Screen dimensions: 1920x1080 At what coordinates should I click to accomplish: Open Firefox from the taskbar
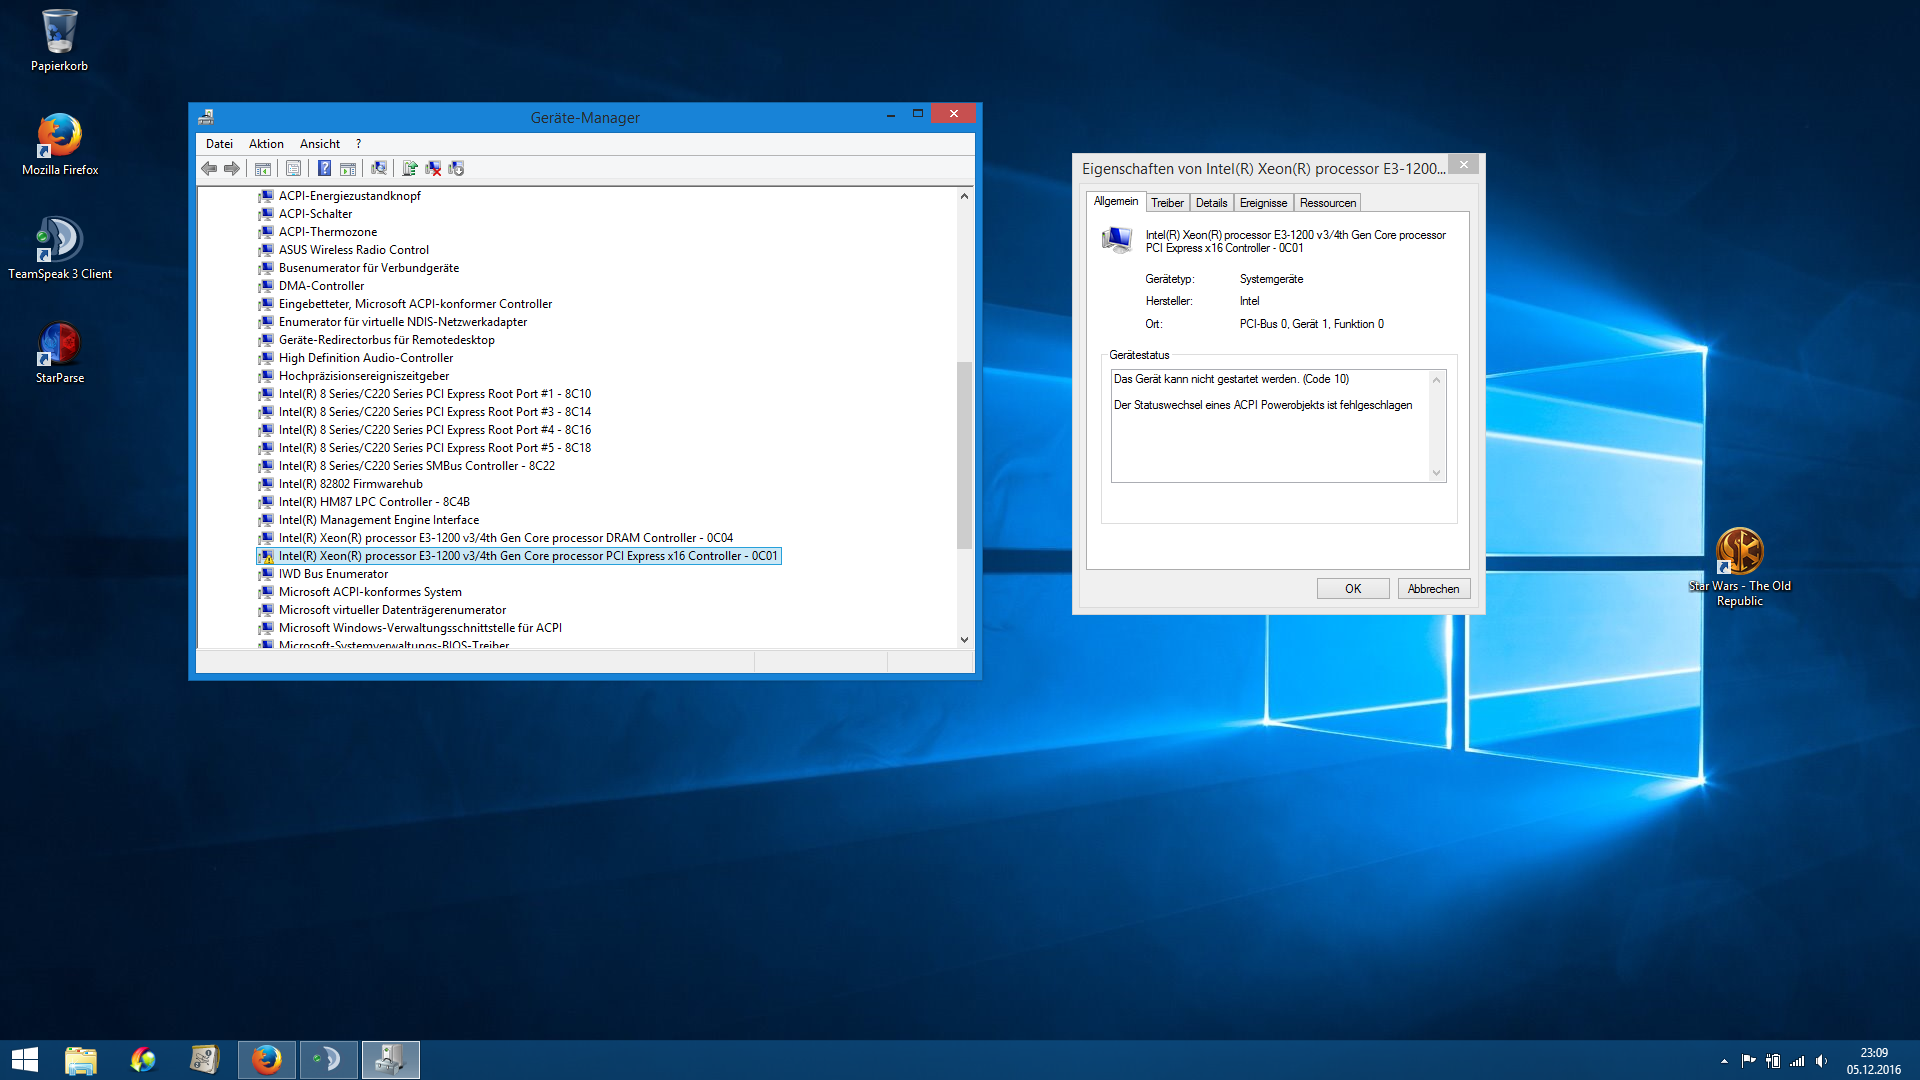click(x=266, y=1059)
